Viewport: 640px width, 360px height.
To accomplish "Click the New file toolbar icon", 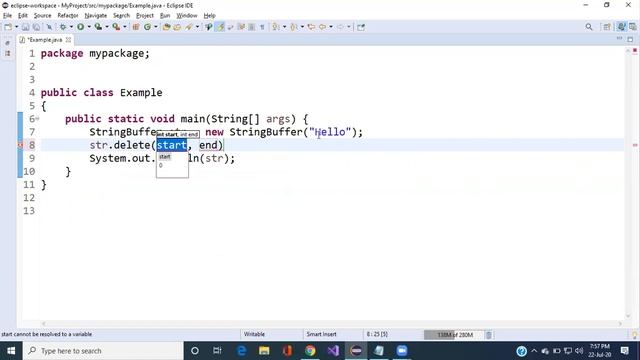I will click(x=8, y=27).
